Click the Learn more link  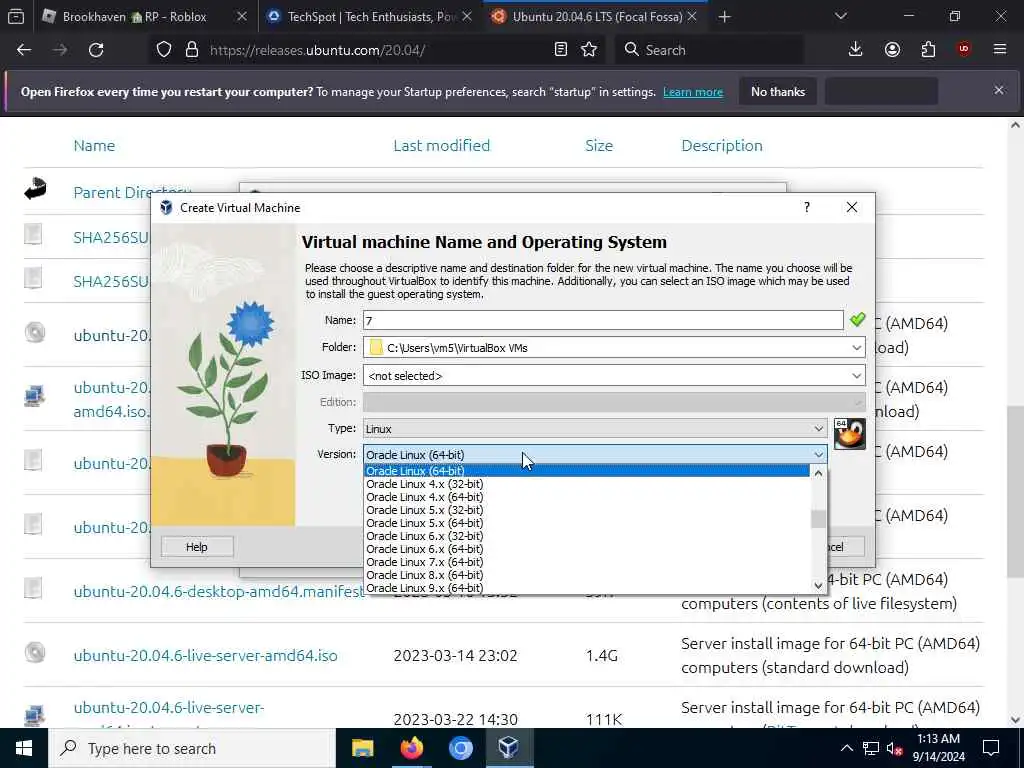[693, 92]
